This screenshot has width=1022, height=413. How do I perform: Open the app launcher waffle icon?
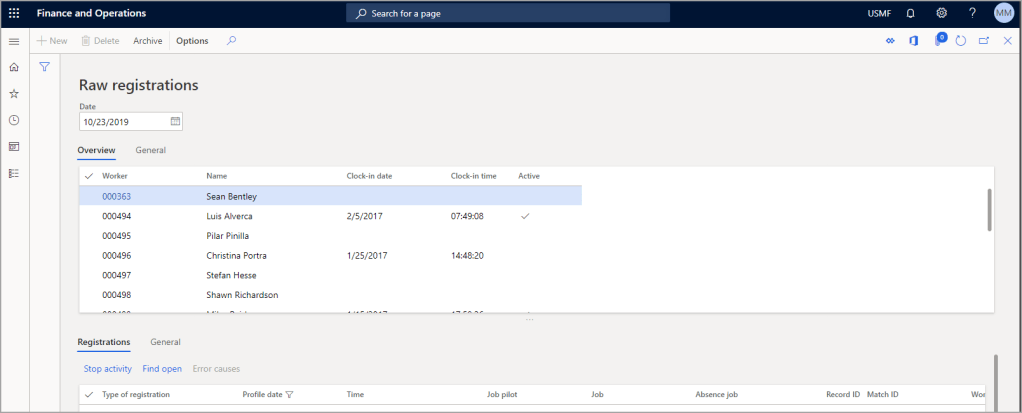point(14,13)
